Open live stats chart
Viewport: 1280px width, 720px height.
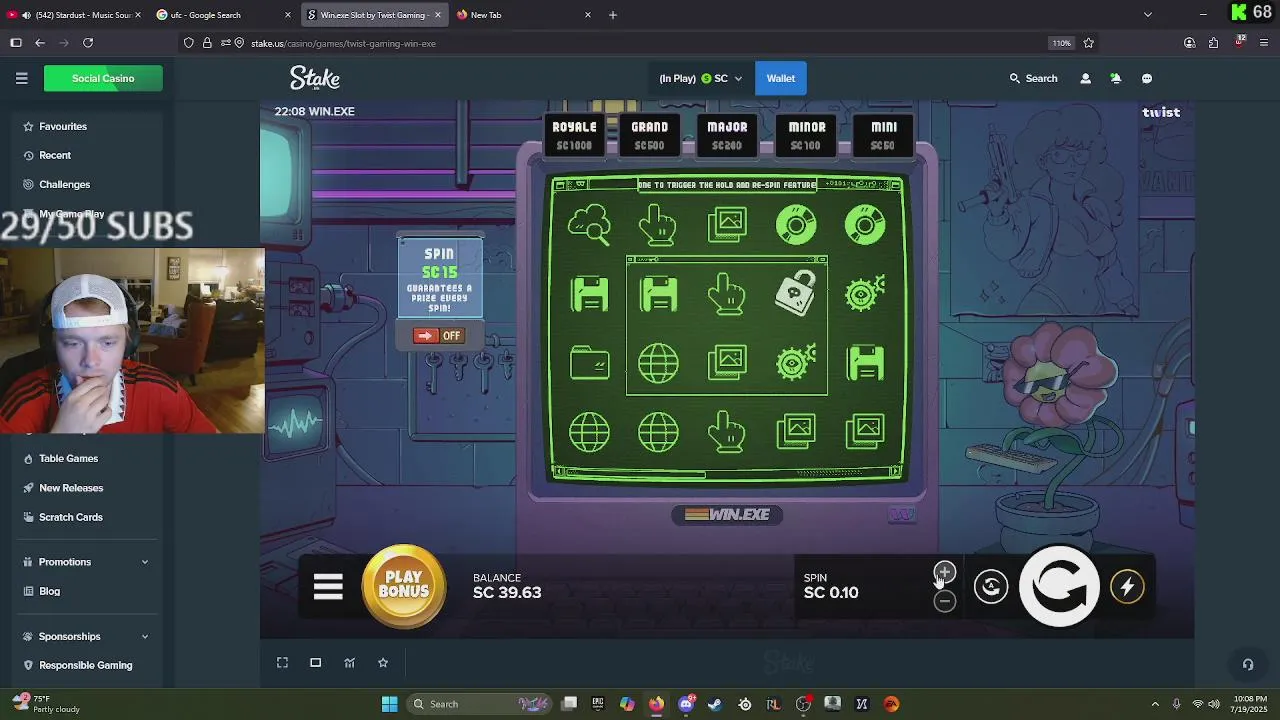point(349,662)
